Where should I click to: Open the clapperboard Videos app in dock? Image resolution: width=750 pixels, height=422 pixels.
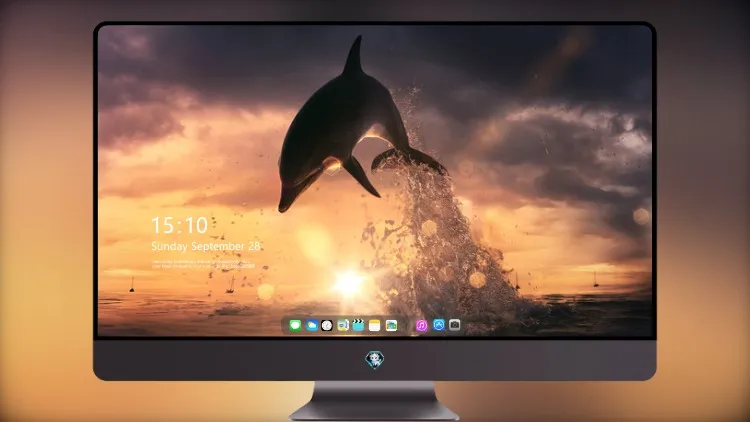(x=358, y=325)
